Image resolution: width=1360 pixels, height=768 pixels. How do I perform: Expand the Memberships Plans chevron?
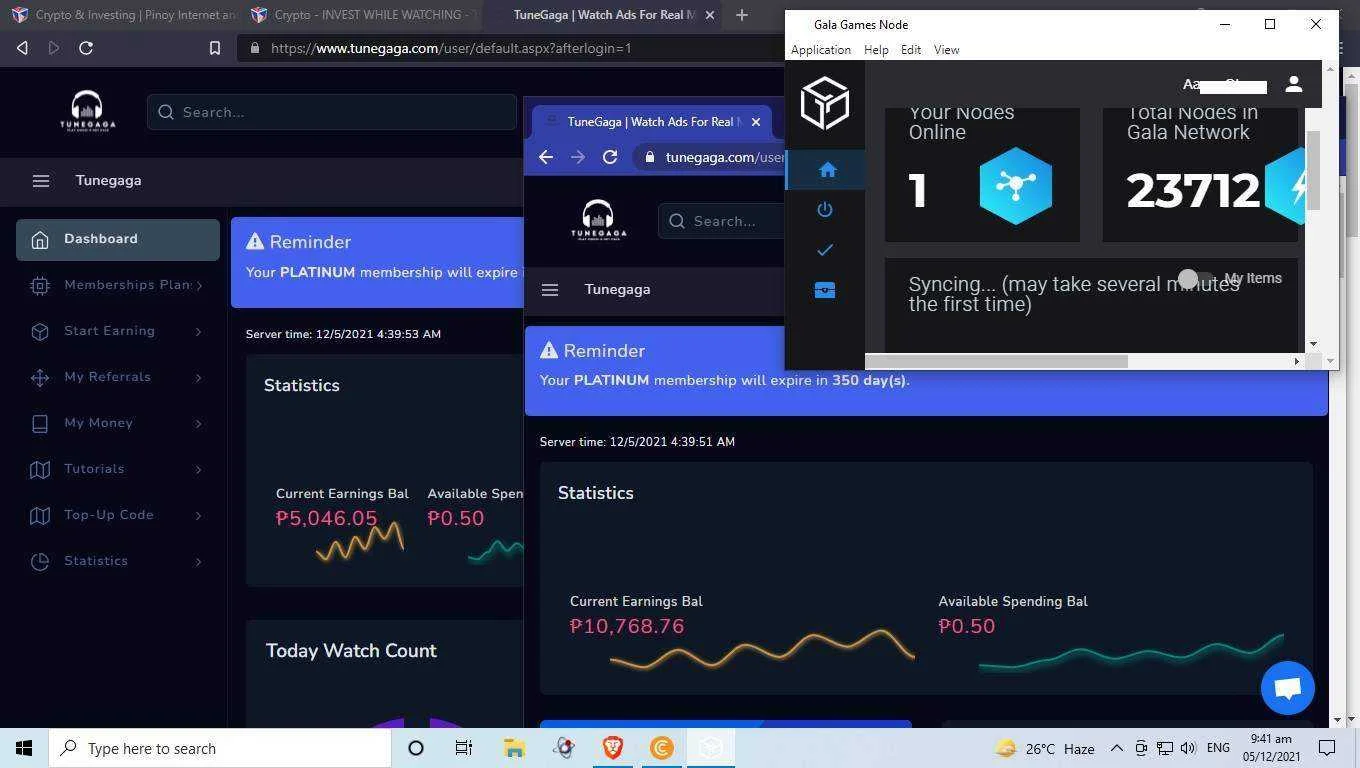198,285
